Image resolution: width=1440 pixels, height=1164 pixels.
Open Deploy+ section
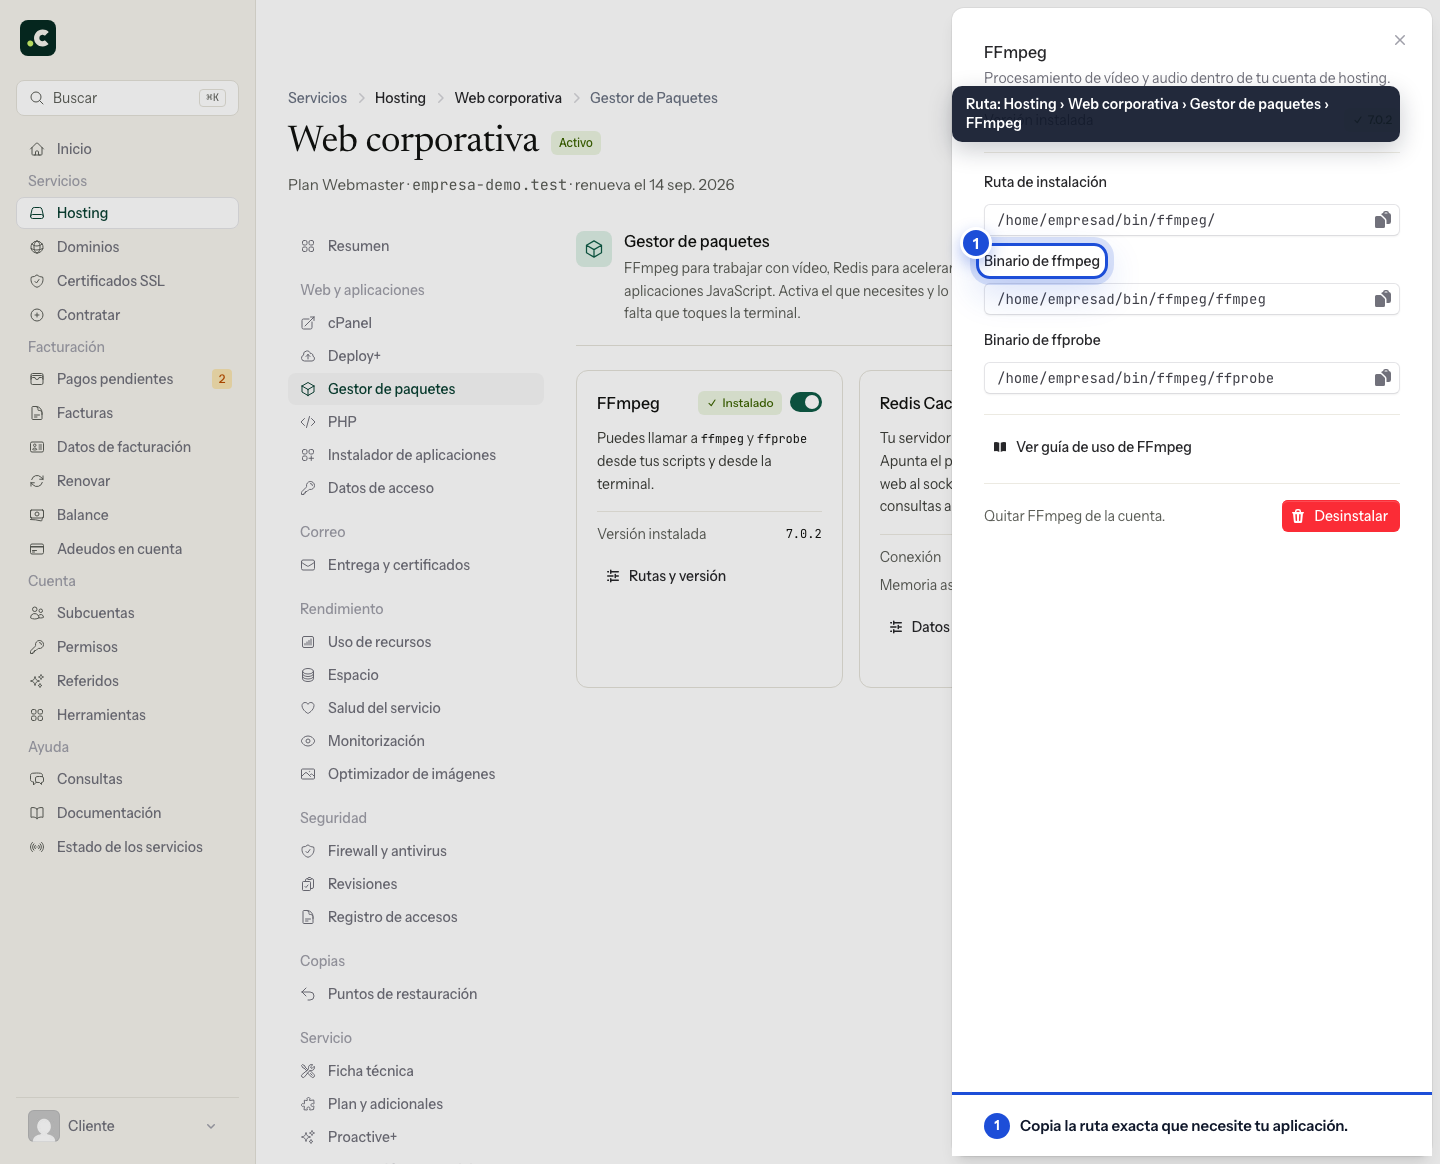tap(416, 356)
